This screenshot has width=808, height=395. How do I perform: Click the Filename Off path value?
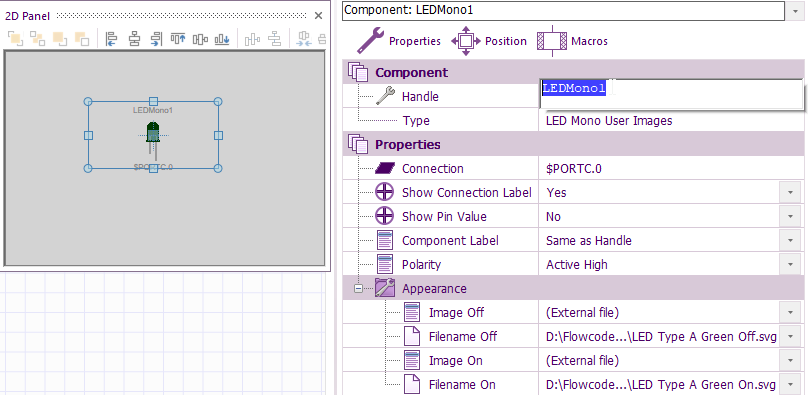click(661, 337)
